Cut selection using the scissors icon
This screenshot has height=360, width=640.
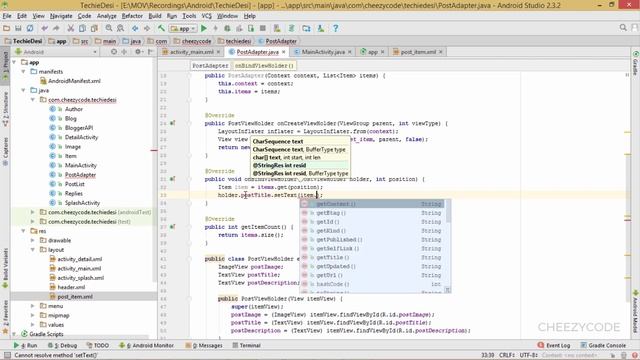(x=71, y=29)
